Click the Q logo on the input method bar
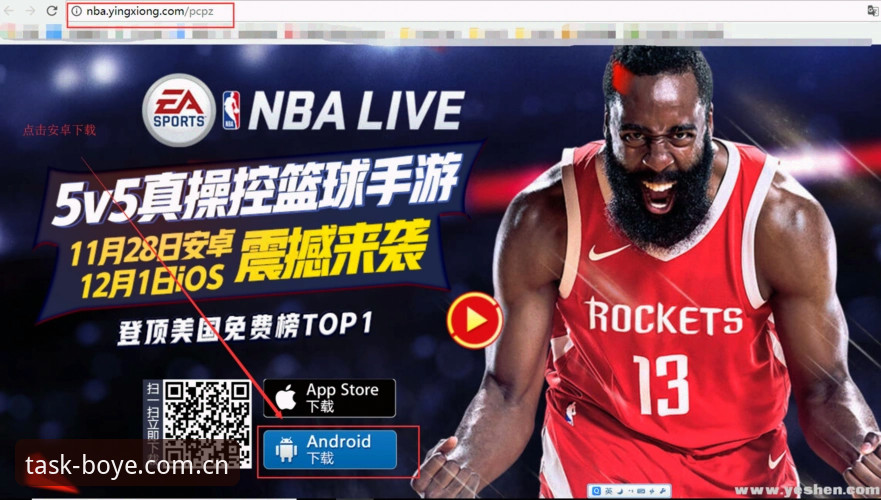The width and height of the screenshot is (881, 500). coord(597,491)
